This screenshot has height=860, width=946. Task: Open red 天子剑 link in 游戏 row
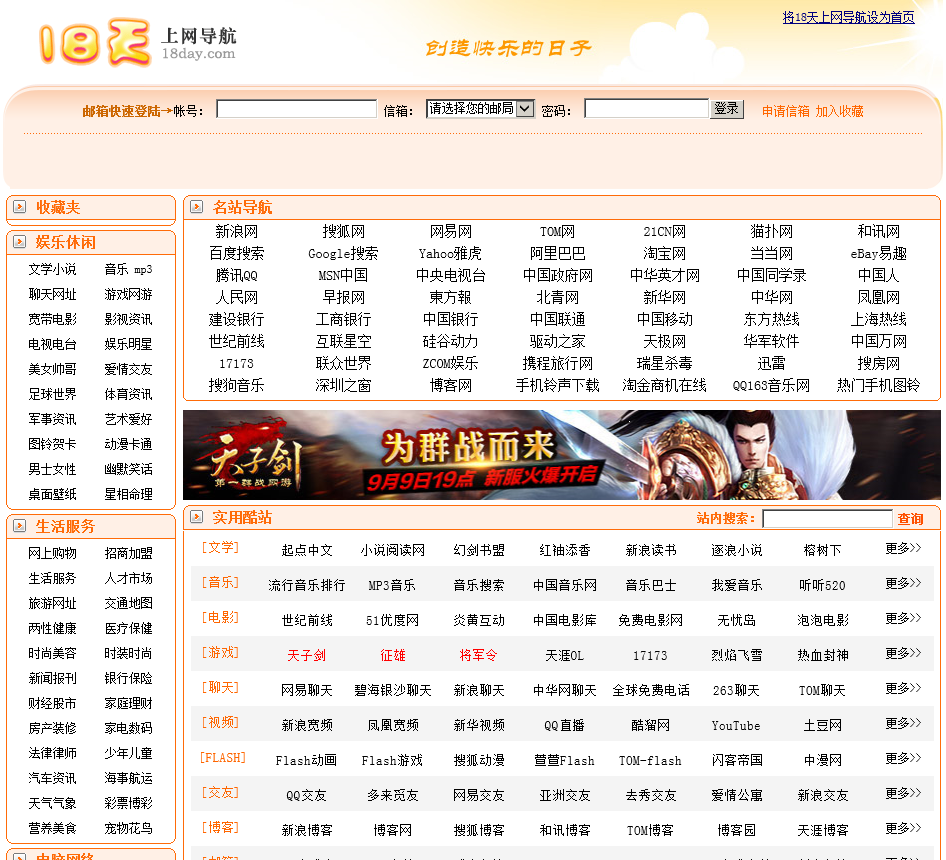click(x=306, y=655)
